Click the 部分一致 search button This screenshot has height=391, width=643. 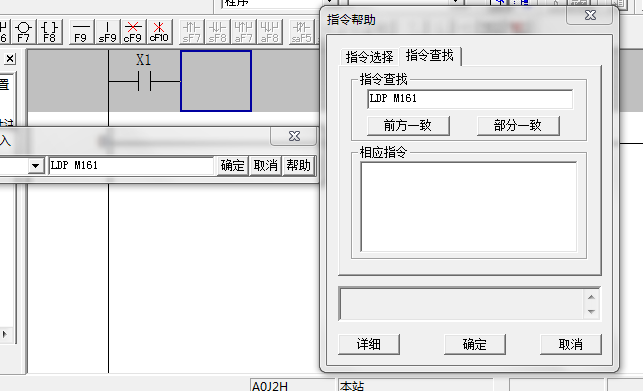(518, 126)
